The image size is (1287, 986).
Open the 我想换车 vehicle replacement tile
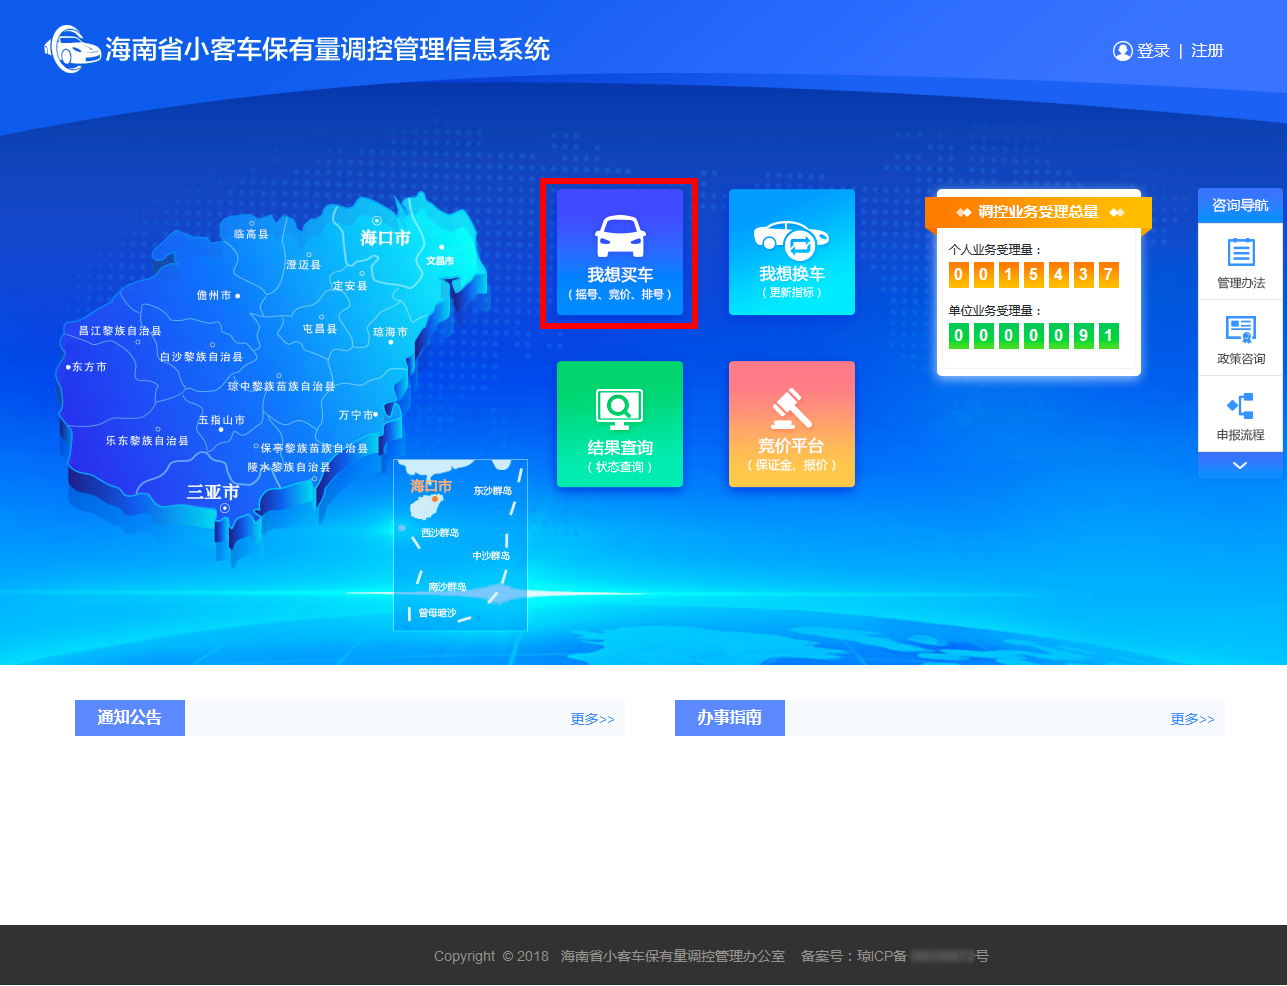791,252
